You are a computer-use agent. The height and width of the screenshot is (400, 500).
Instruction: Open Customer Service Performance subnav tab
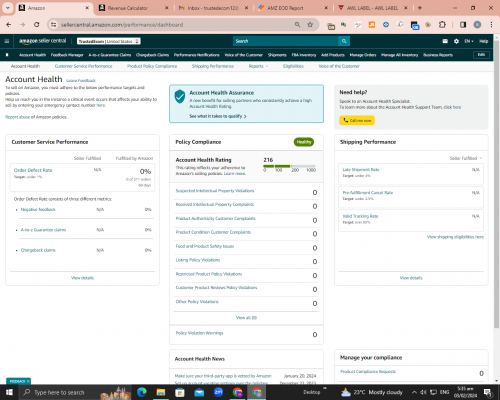[x=83, y=66]
